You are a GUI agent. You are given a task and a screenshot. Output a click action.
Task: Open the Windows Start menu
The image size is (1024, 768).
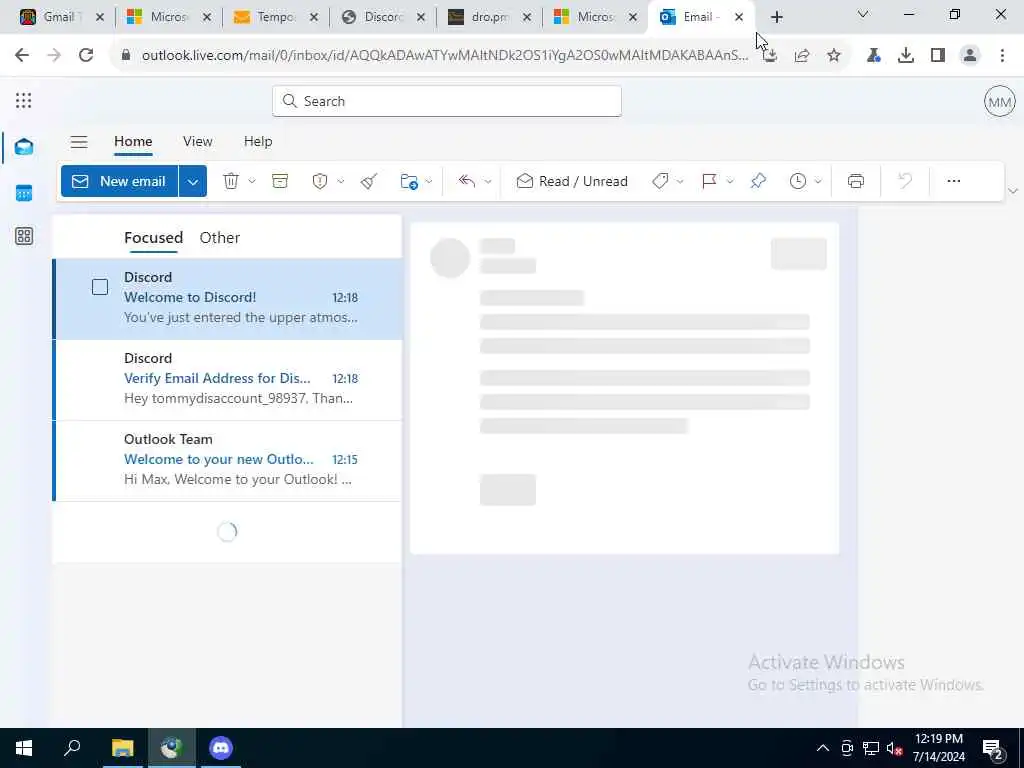coord(24,748)
